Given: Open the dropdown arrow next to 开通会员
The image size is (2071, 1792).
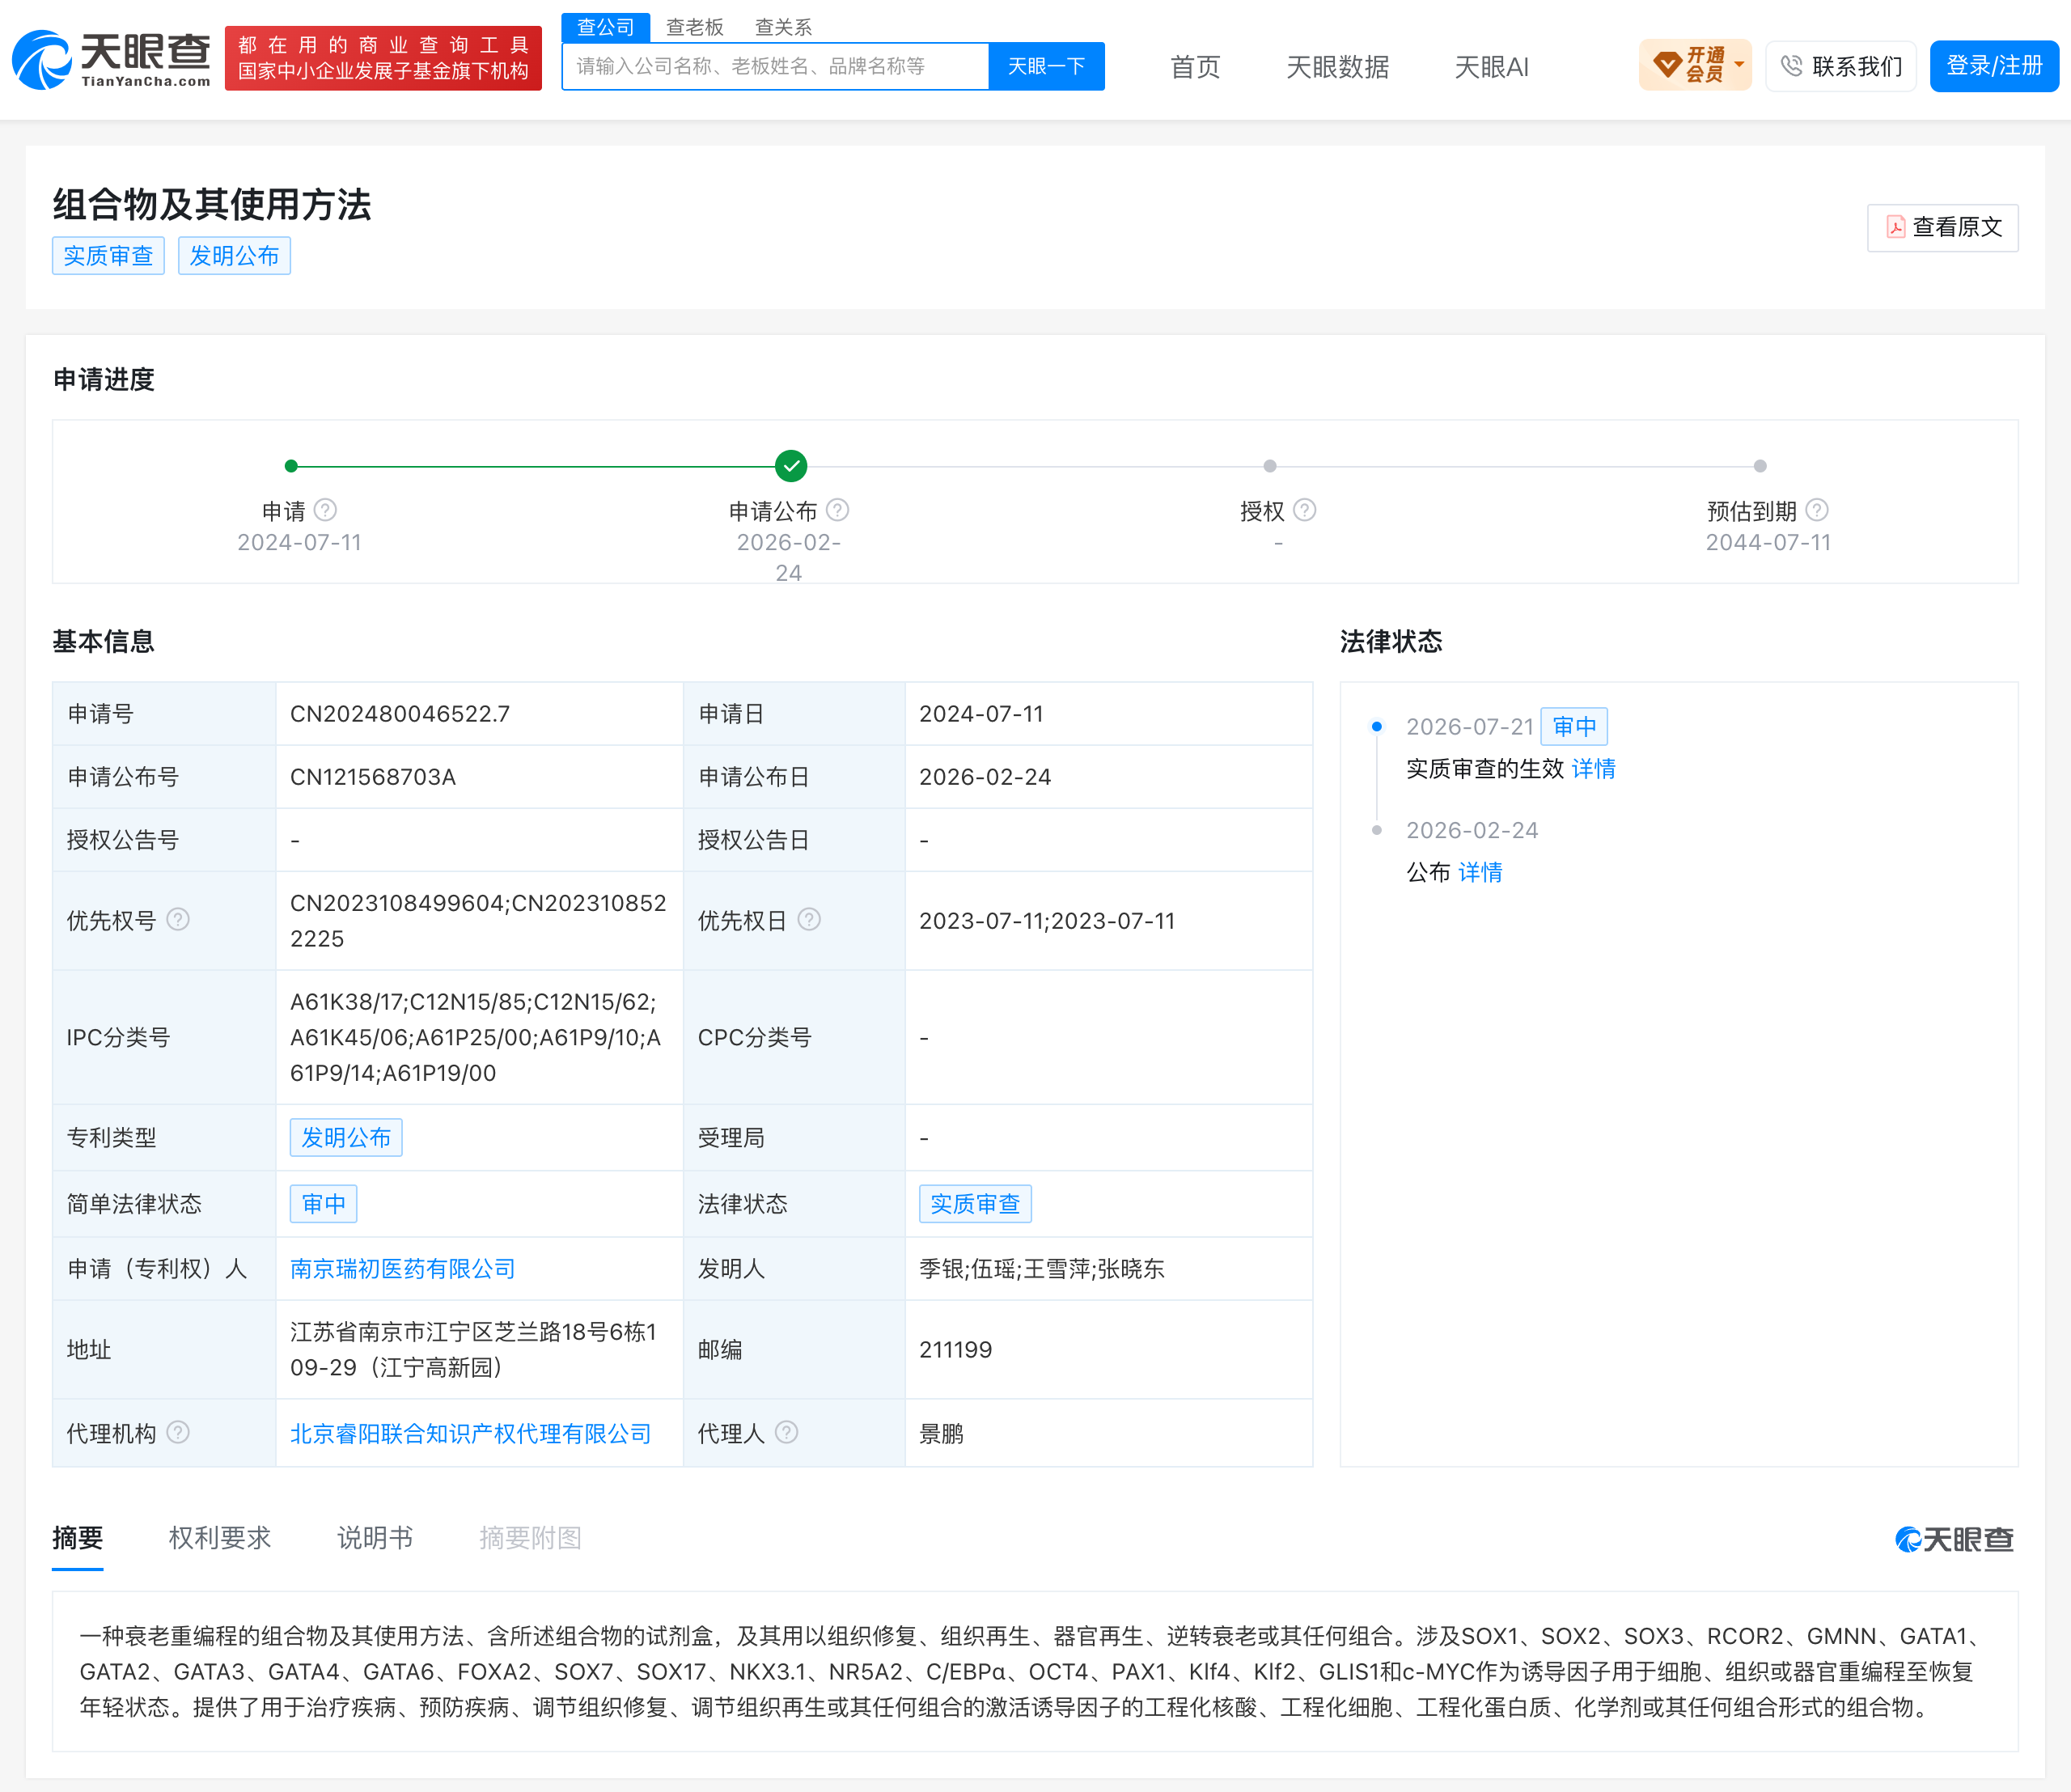Looking at the screenshot, I should (1739, 65).
